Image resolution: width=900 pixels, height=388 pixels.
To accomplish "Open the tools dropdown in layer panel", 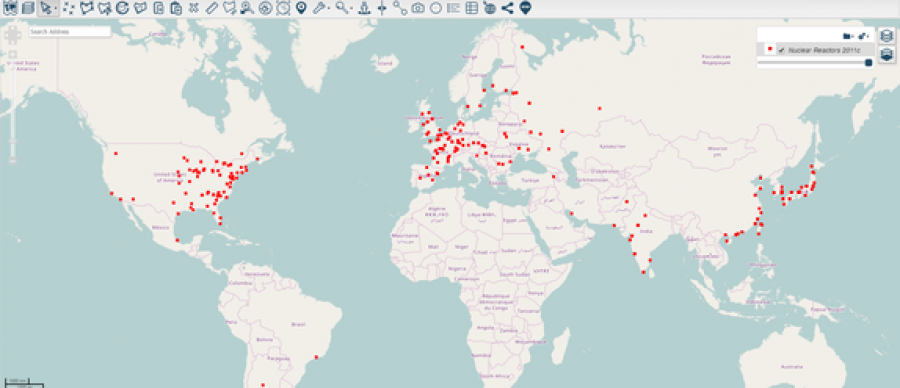I will tap(864, 36).
